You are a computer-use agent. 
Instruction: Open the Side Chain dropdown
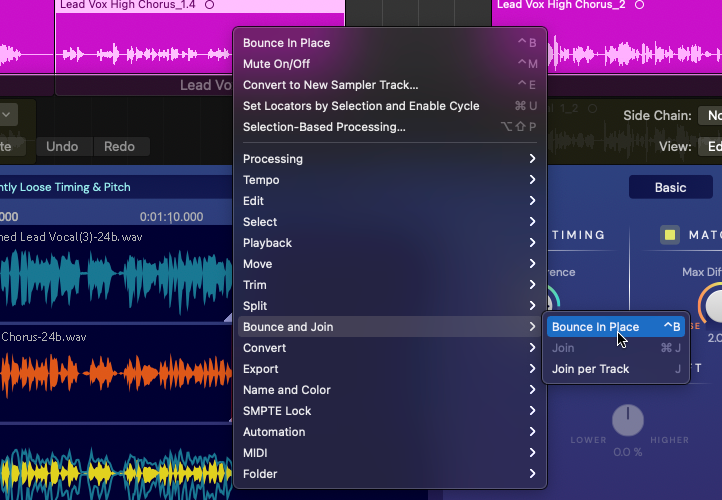tap(709, 116)
